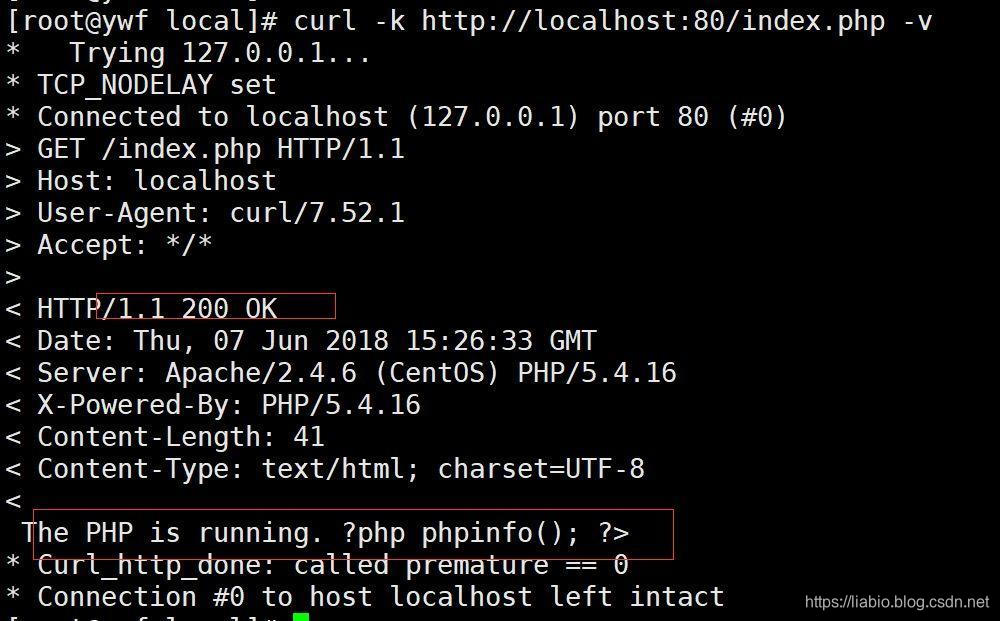Click the HTTP/1.1 200 OK status line
The height and width of the screenshot is (621, 1000).
[157, 309]
